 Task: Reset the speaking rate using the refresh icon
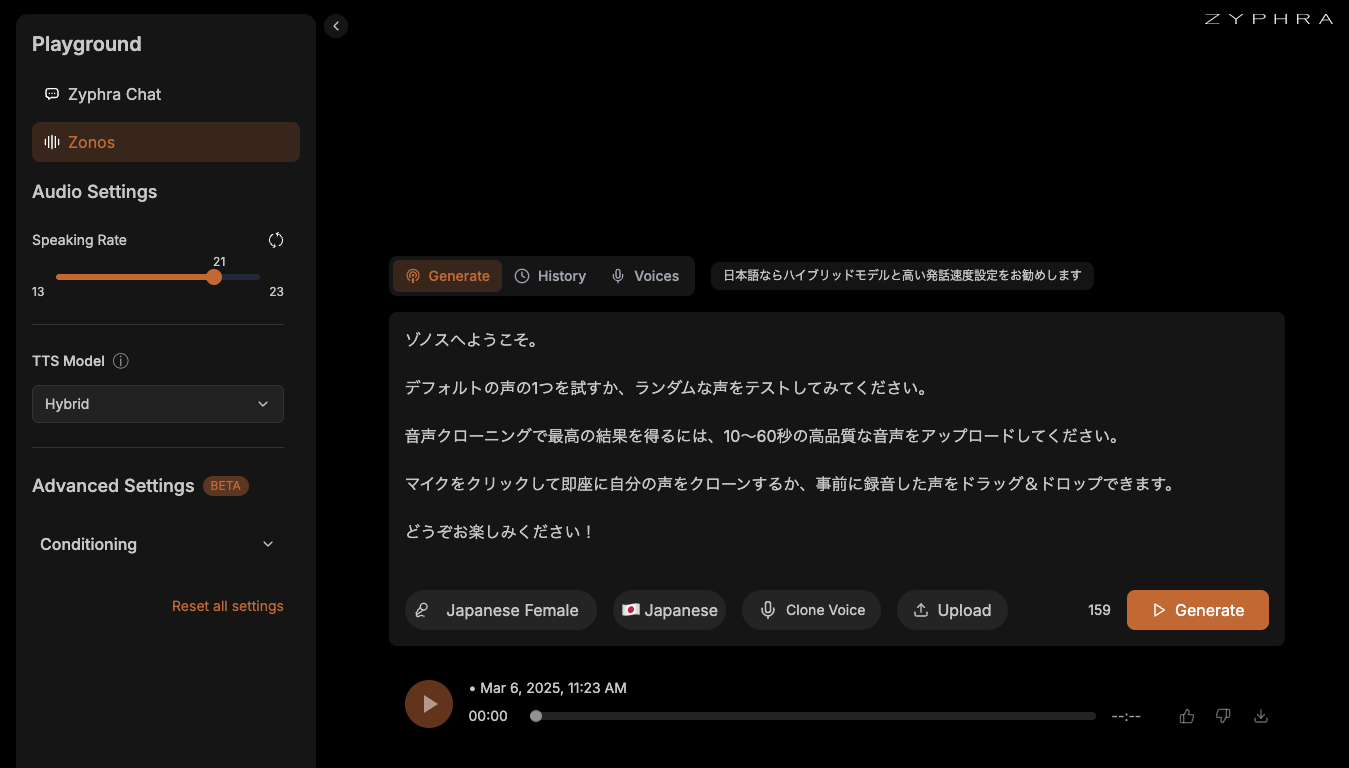click(x=276, y=240)
